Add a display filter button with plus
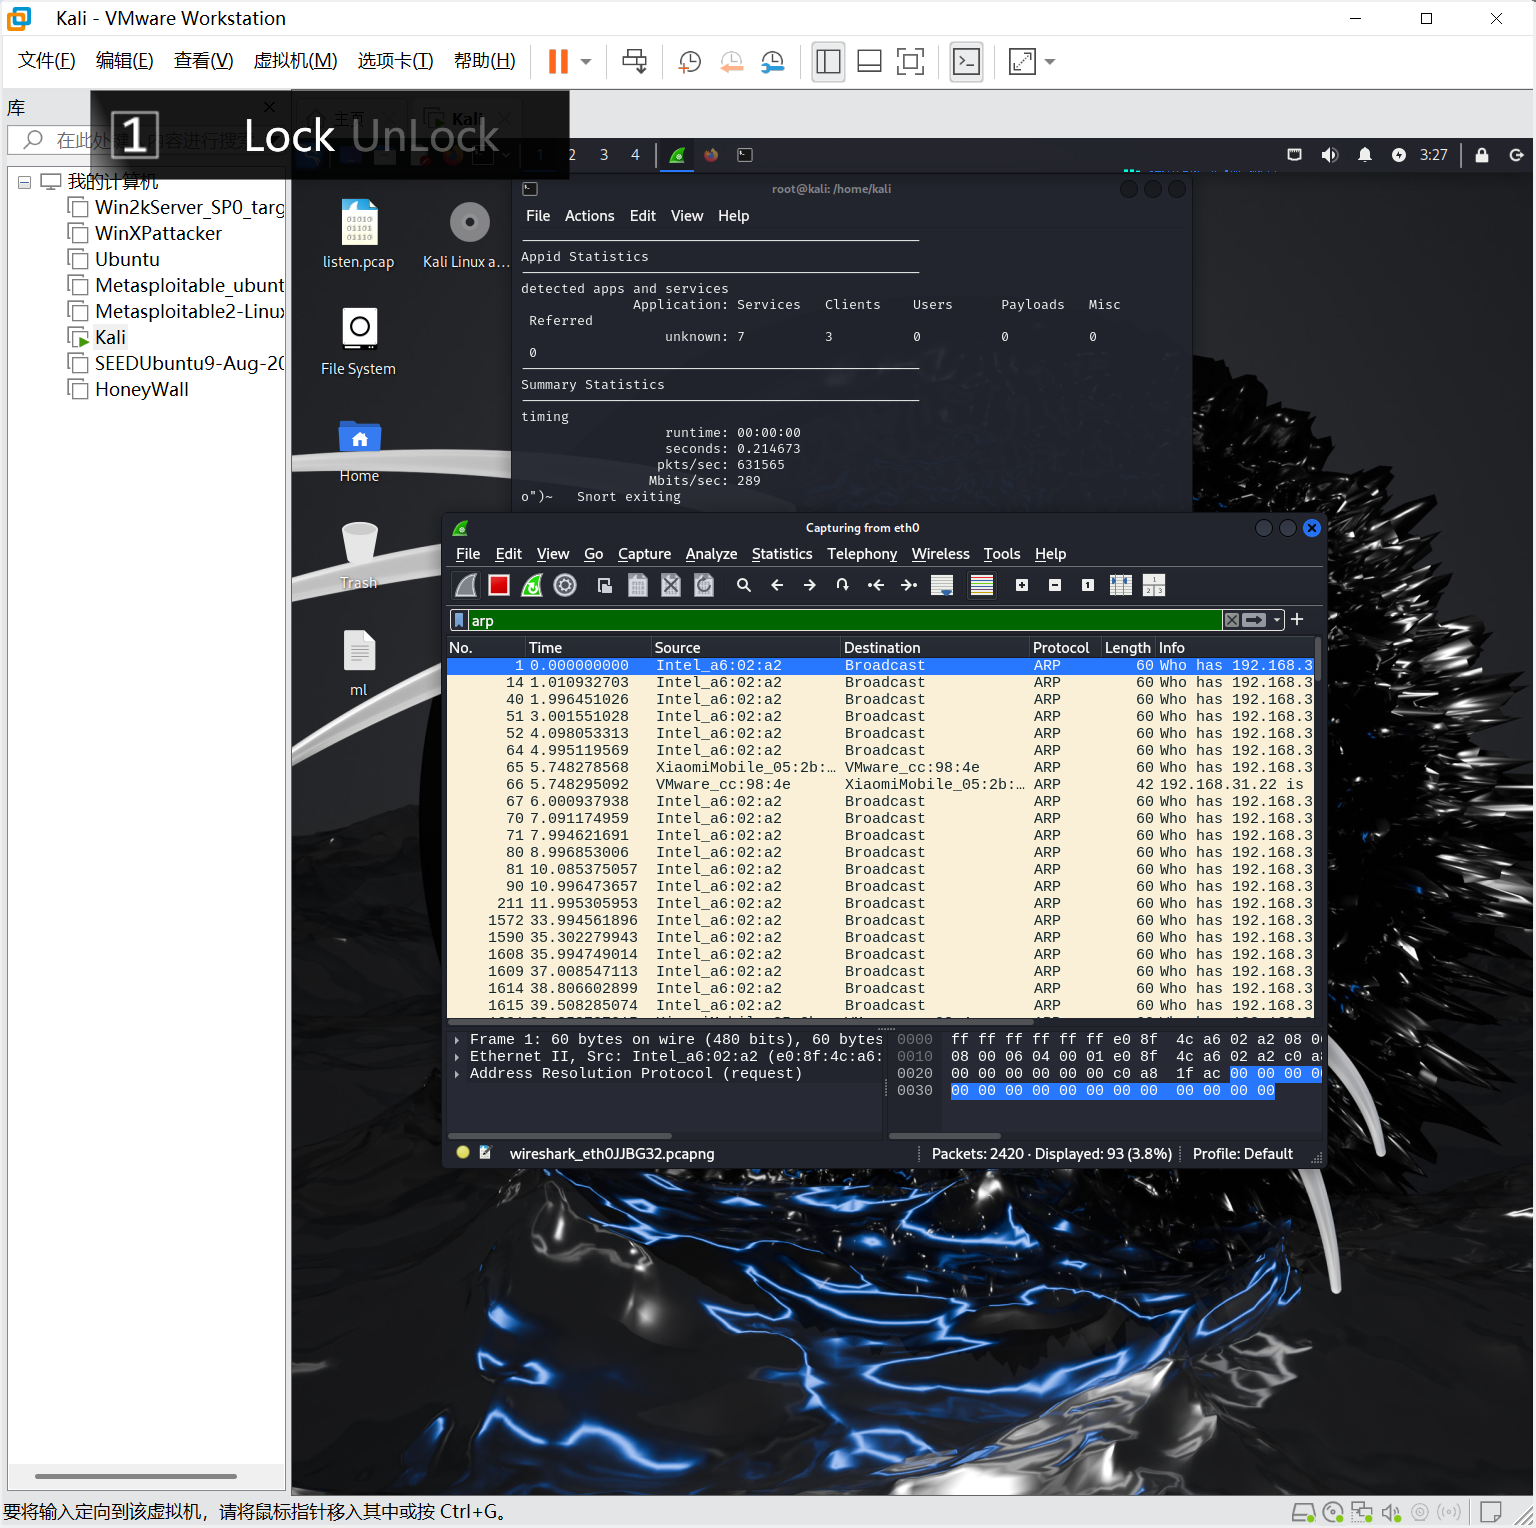1536x1528 pixels. click(1298, 620)
